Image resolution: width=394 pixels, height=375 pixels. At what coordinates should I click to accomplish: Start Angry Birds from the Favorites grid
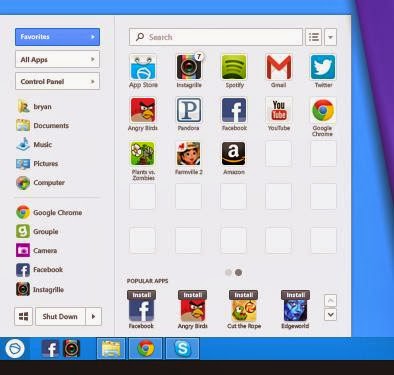tap(143, 110)
